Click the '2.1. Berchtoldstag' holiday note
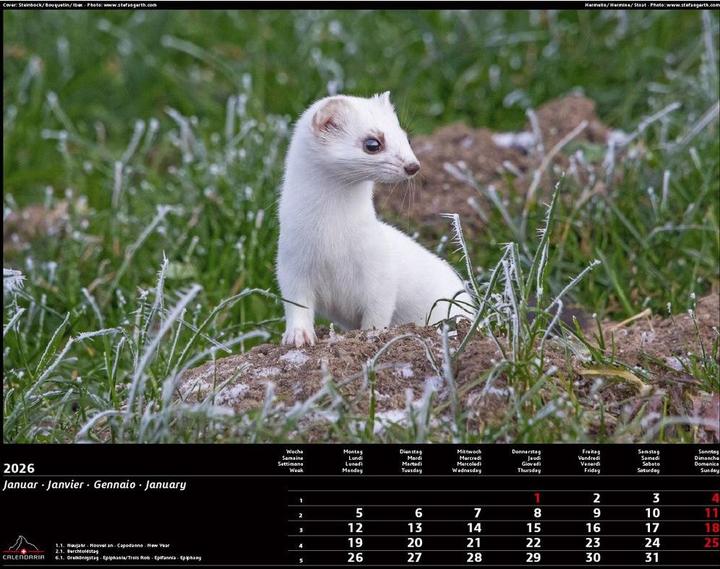Image resolution: width=720 pixels, height=569 pixels. click(77, 552)
